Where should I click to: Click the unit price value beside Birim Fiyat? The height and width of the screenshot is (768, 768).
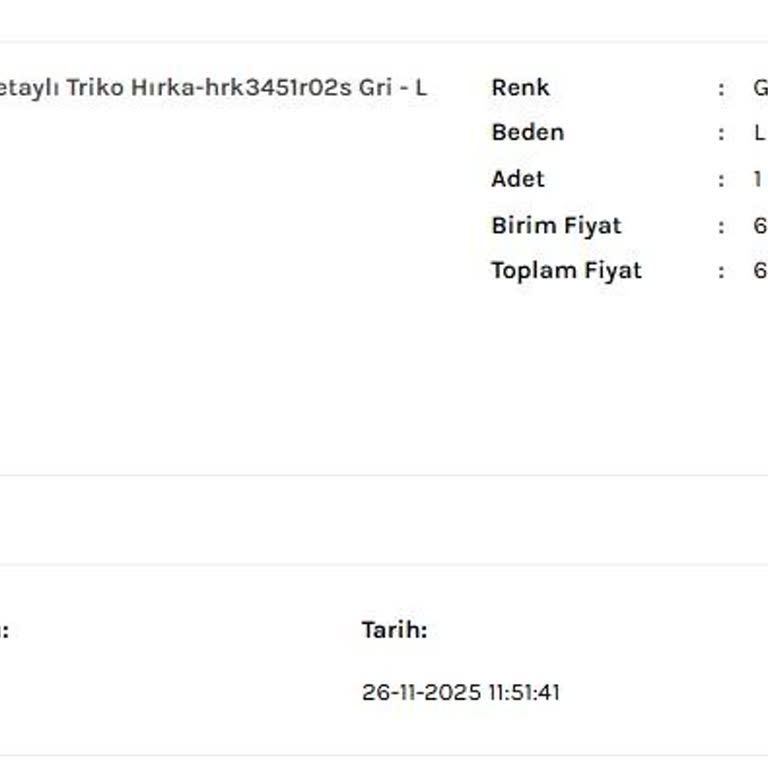coord(760,226)
